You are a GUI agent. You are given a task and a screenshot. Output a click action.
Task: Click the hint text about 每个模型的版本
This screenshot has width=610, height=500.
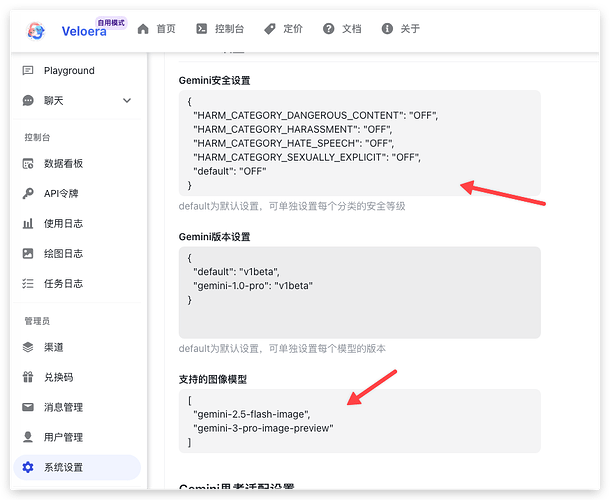pos(282,349)
